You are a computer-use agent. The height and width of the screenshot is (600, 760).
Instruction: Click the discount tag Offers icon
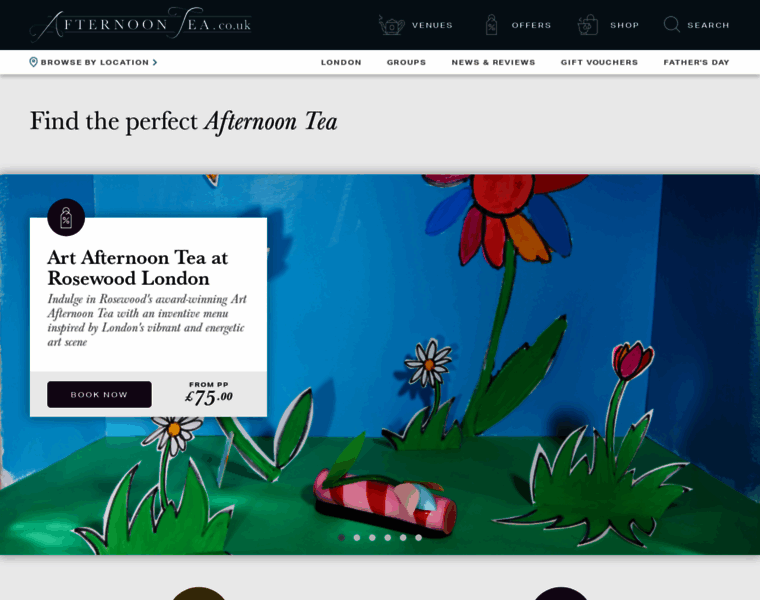coord(491,25)
